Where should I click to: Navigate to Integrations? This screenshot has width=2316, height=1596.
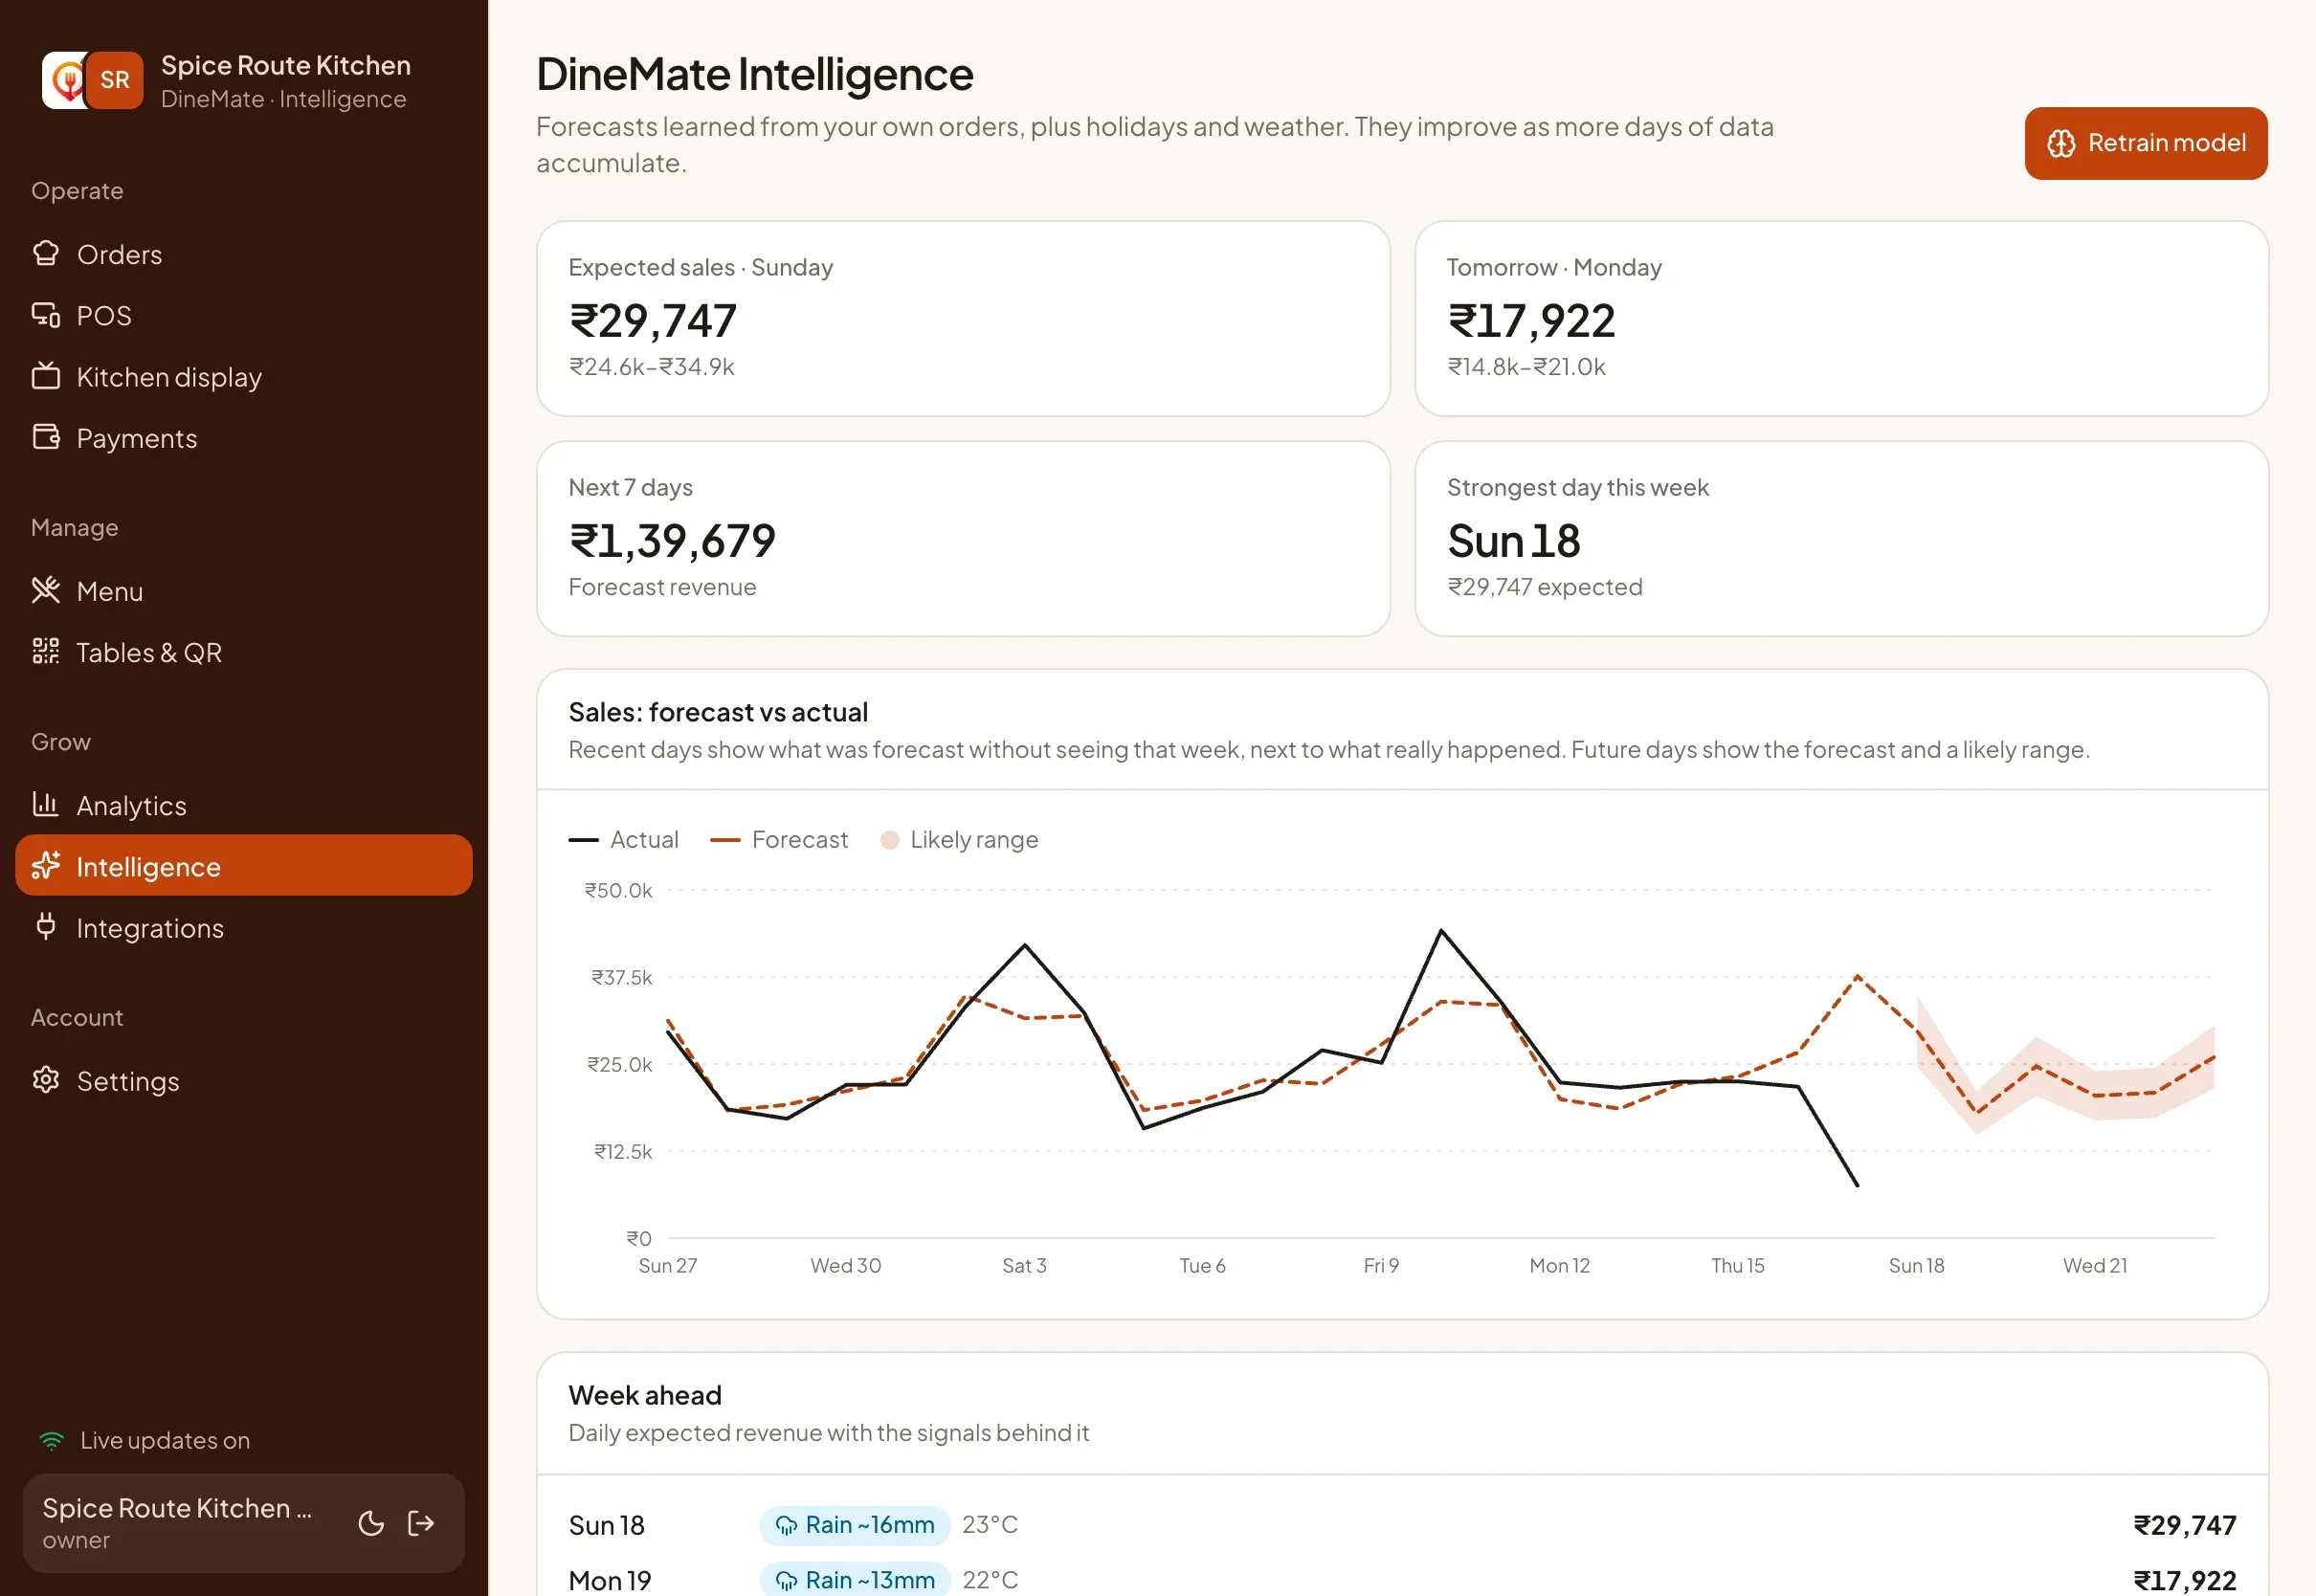(x=243, y=927)
